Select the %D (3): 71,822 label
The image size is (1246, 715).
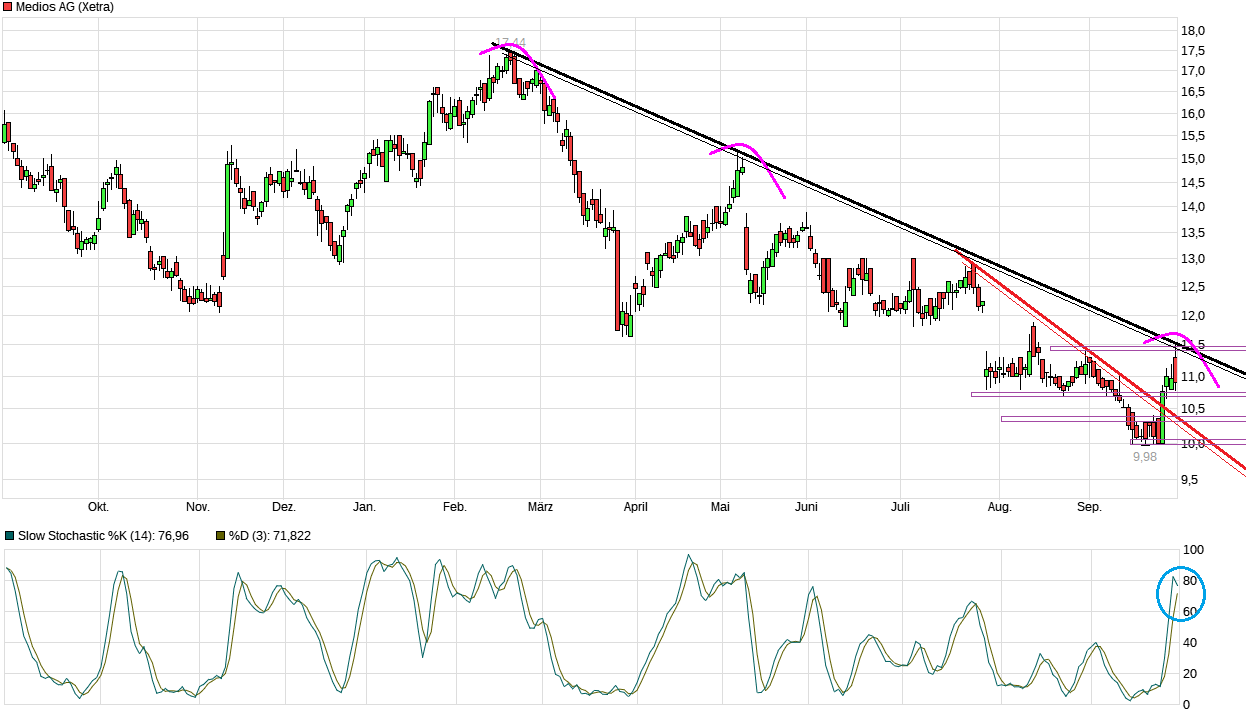pyautogui.click(x=270, y=536)
